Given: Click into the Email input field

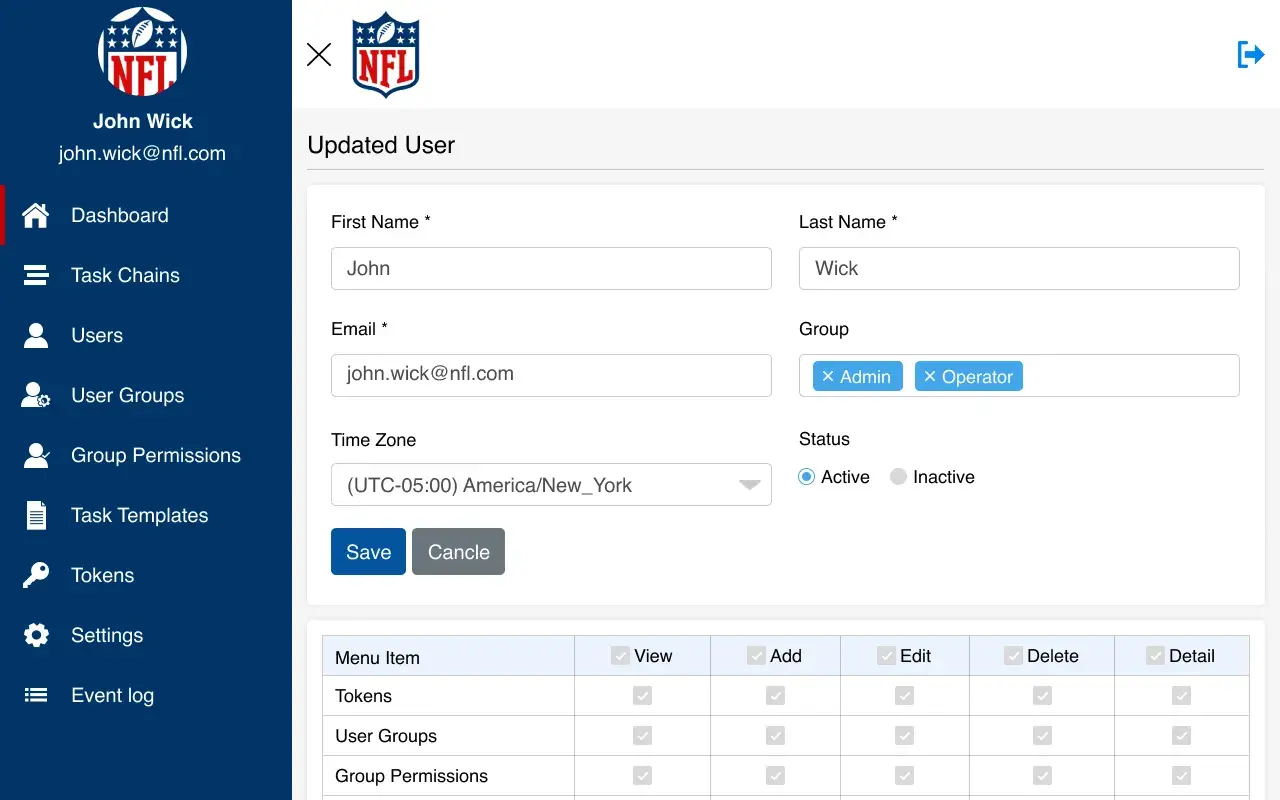Looking at the screenshot, I should pyautogui.click(x=551, y=375).
